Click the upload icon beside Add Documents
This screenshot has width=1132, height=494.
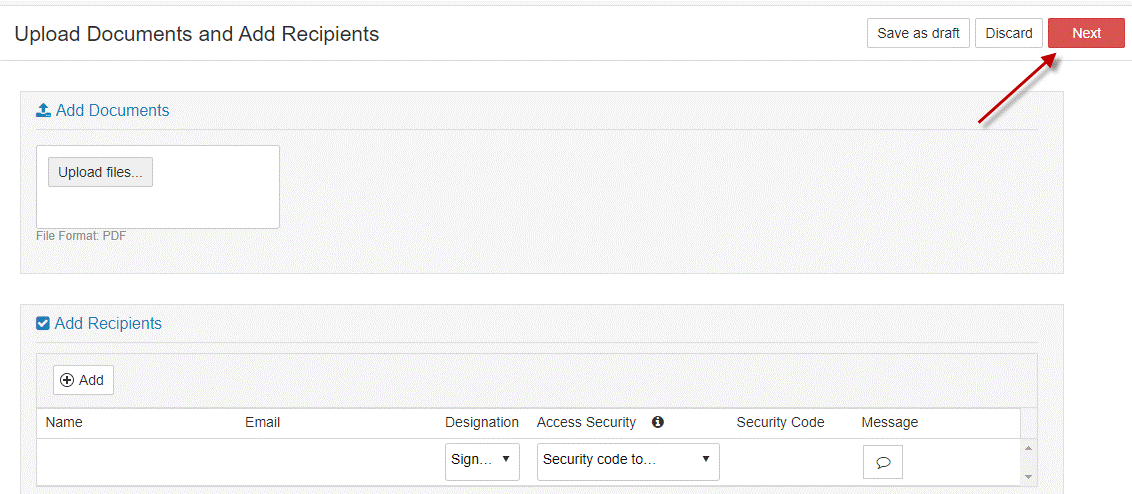pos(43,110)
